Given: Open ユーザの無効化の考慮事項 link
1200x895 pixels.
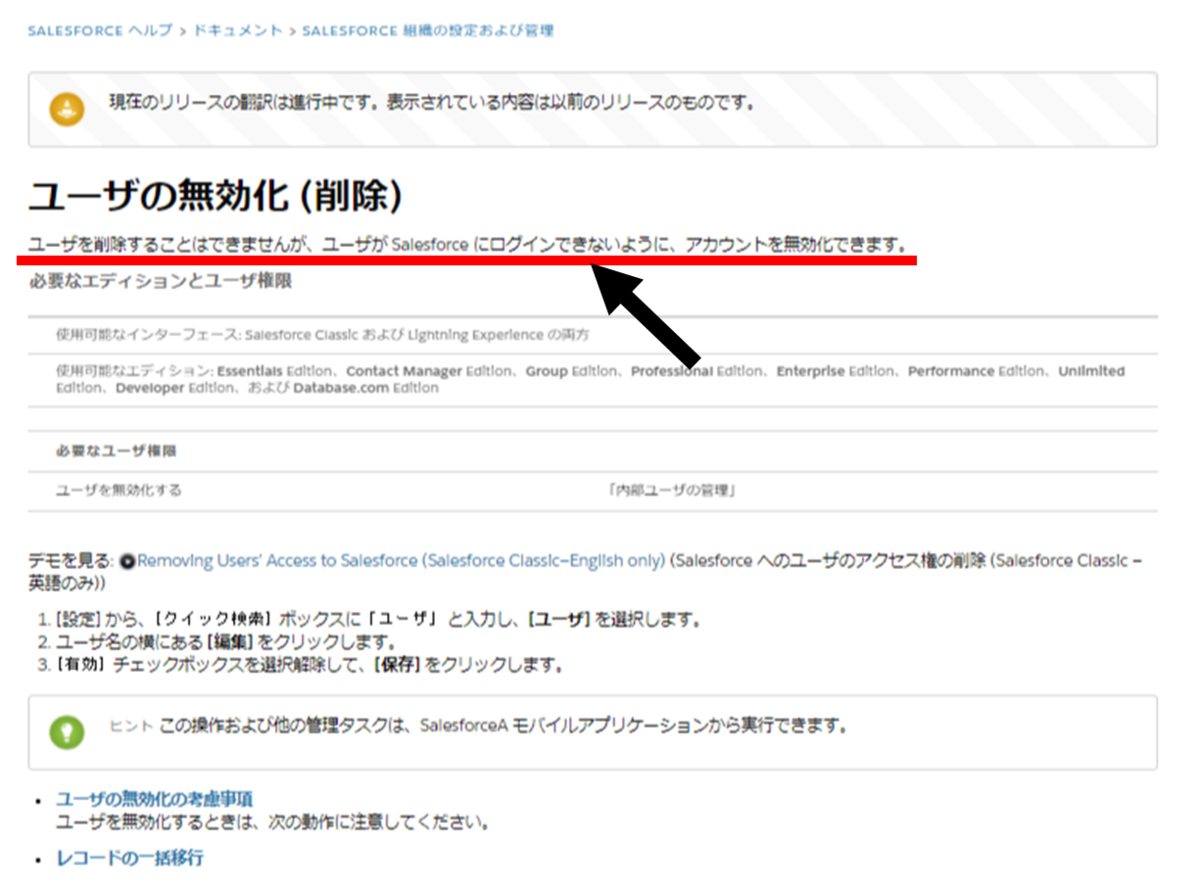Looking at the screenshot, I should (154, 799).
